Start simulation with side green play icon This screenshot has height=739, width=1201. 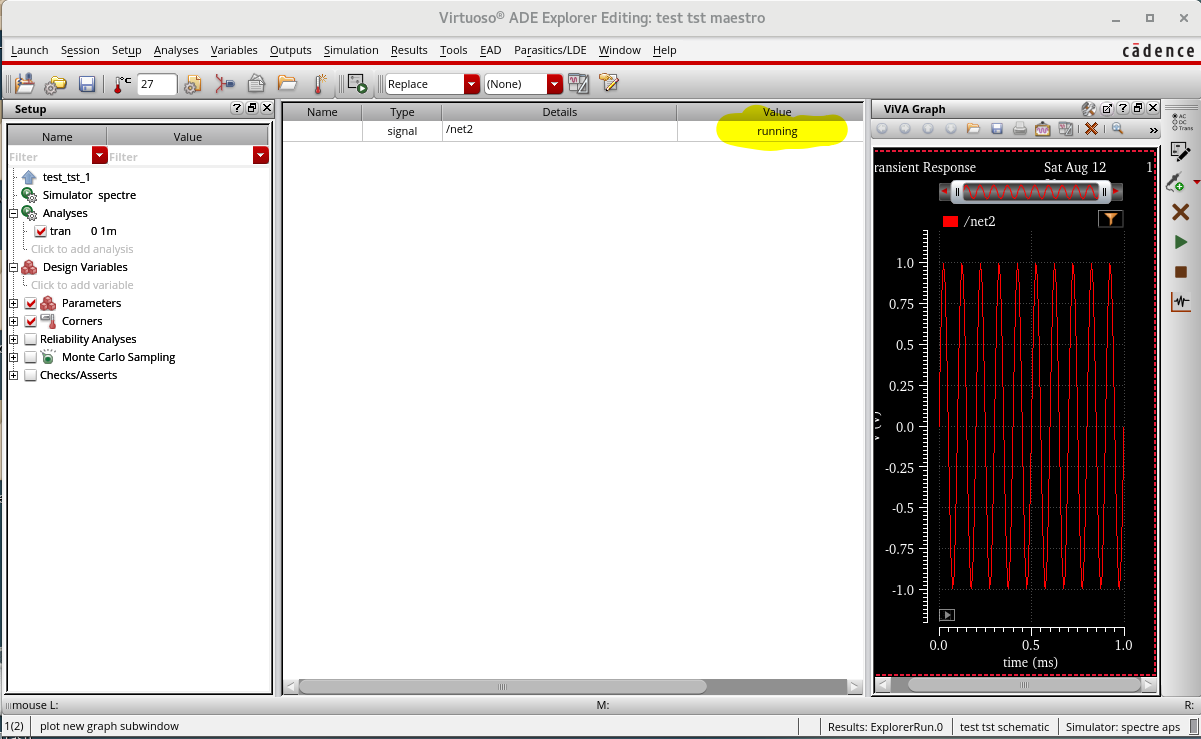pos(1181,242)
